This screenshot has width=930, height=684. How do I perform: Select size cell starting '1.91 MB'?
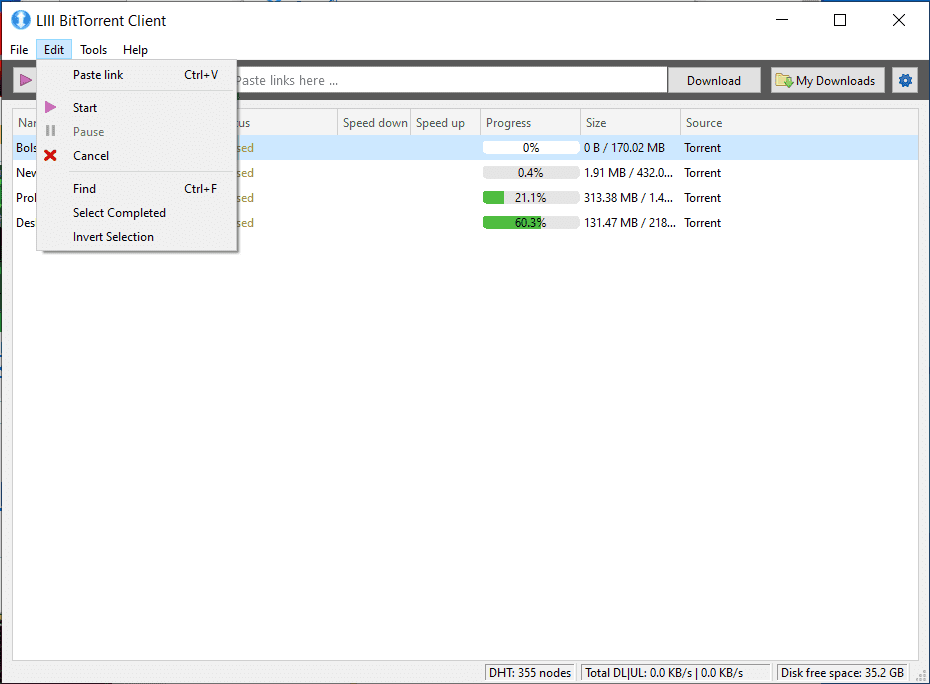click(x=628, y=173)
